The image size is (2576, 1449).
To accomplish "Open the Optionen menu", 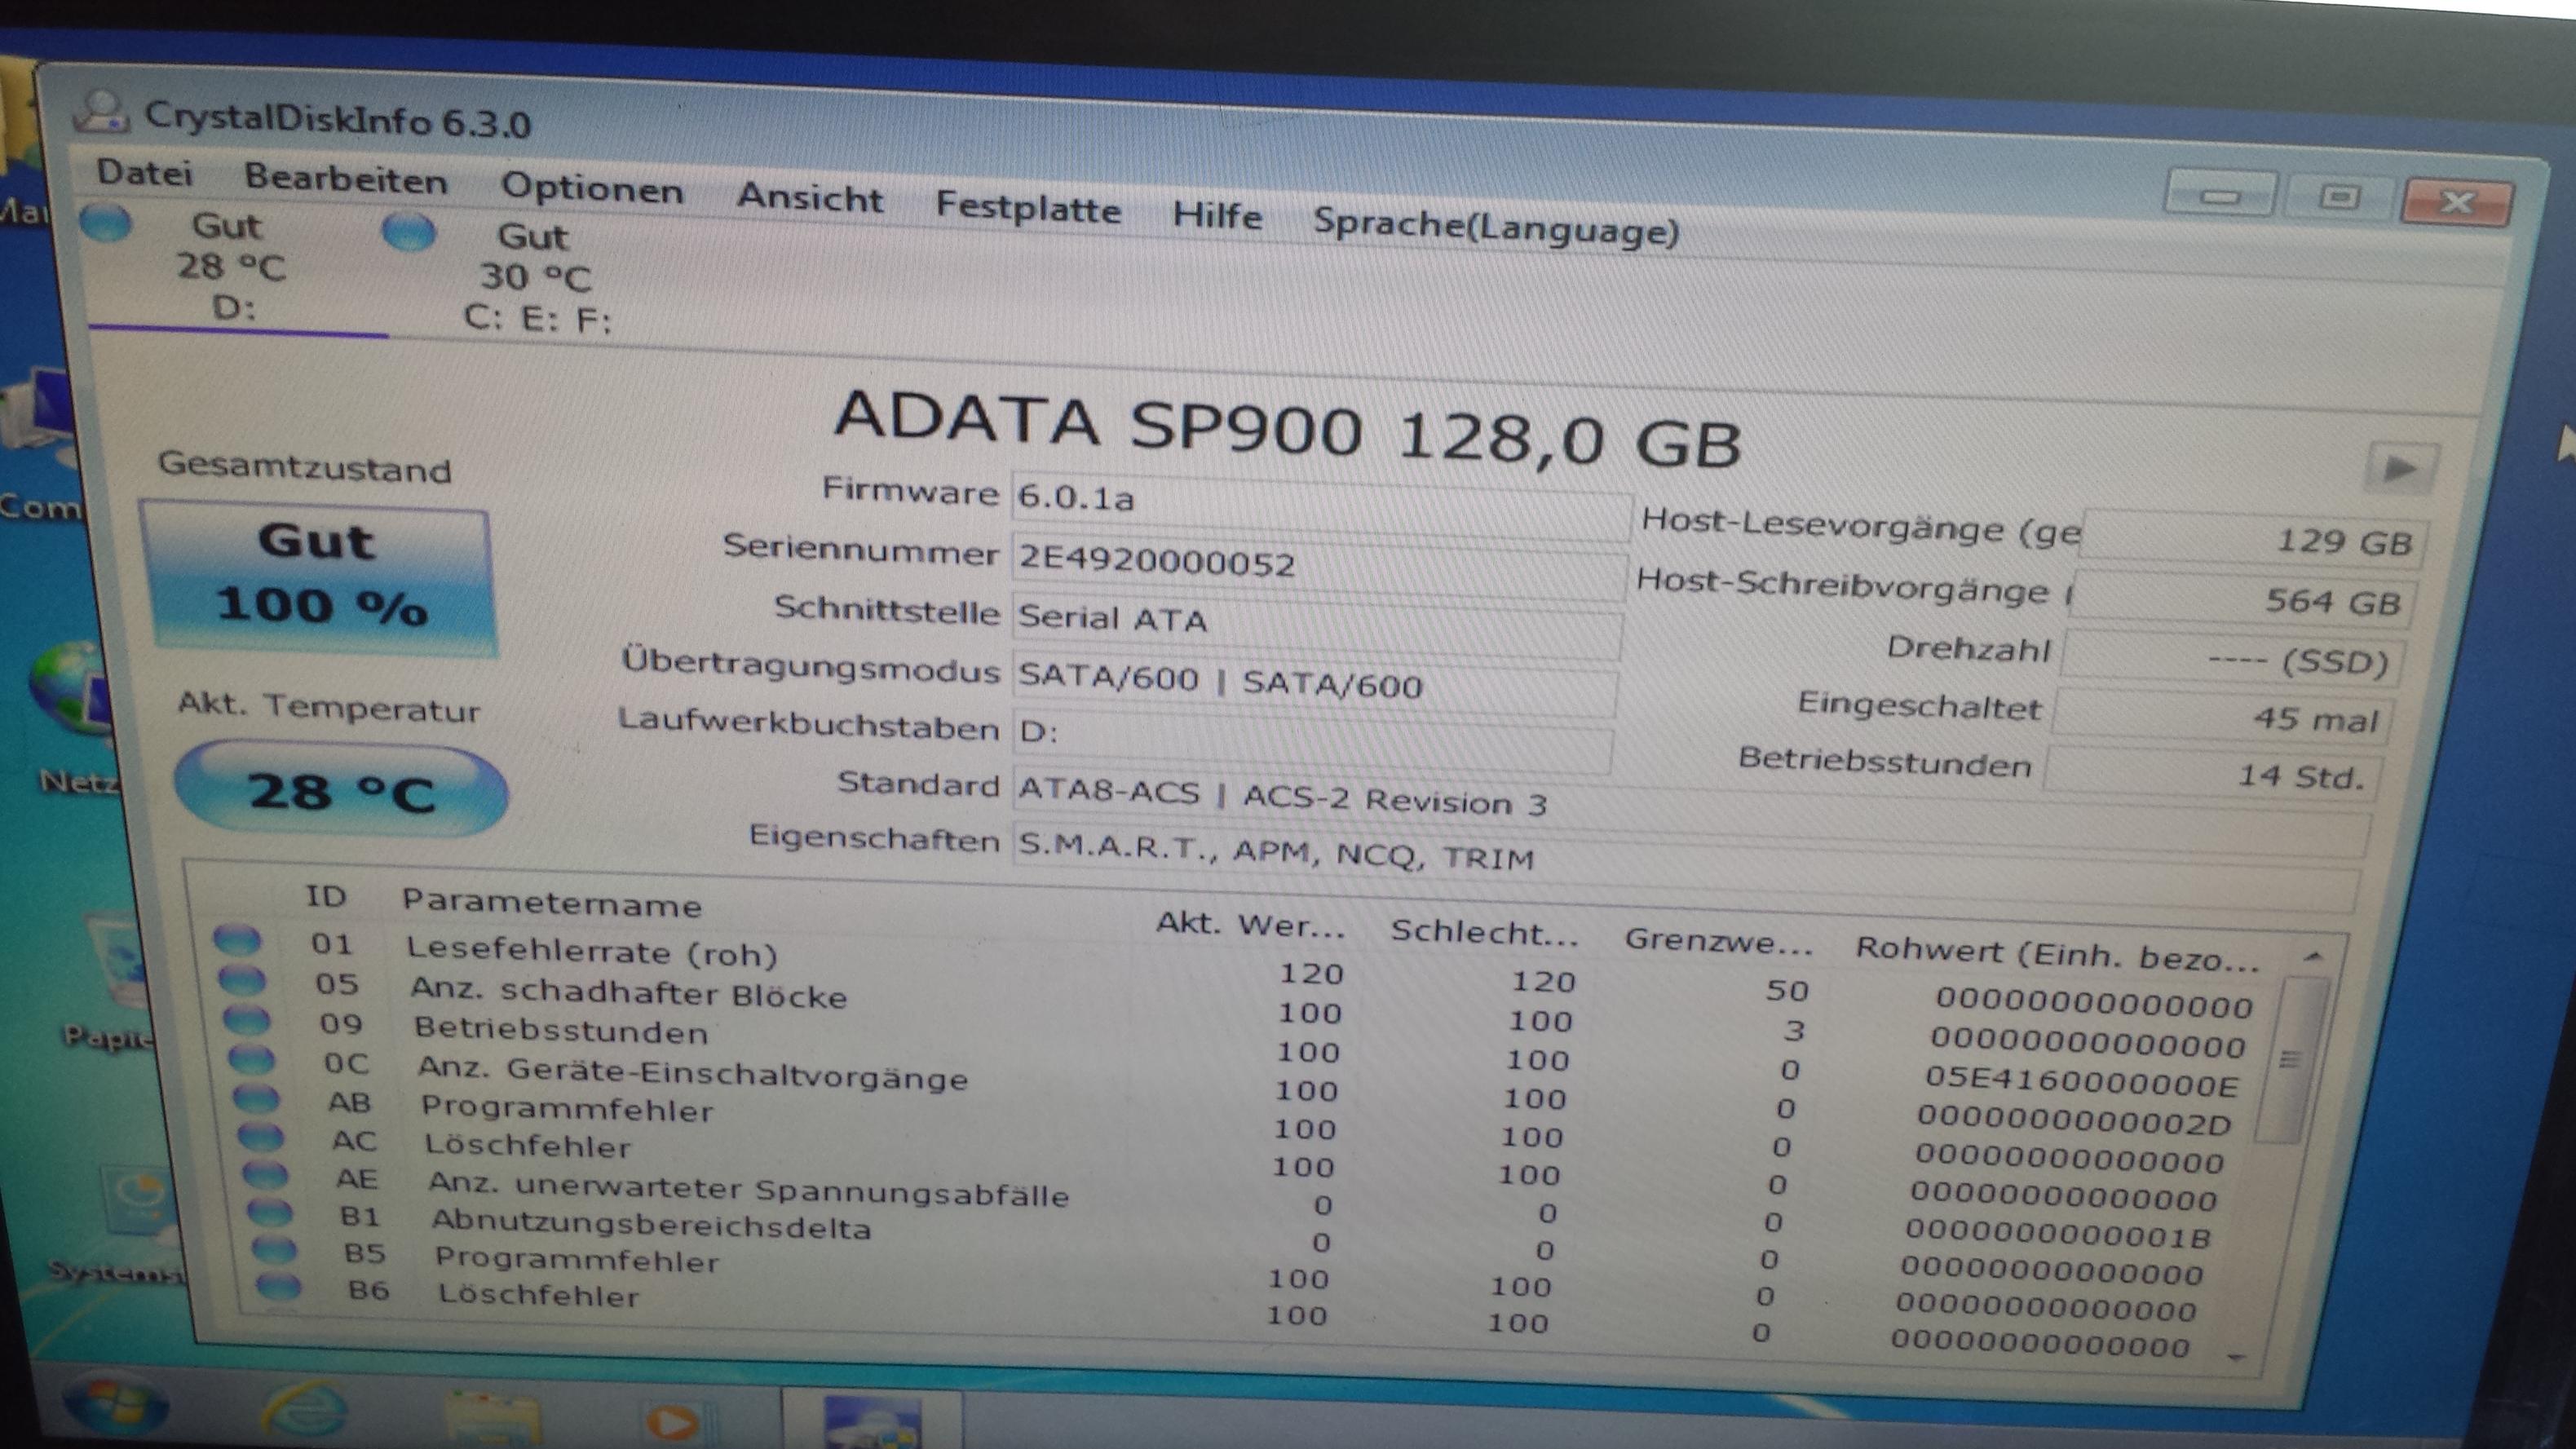I will [x=592, y=188].
